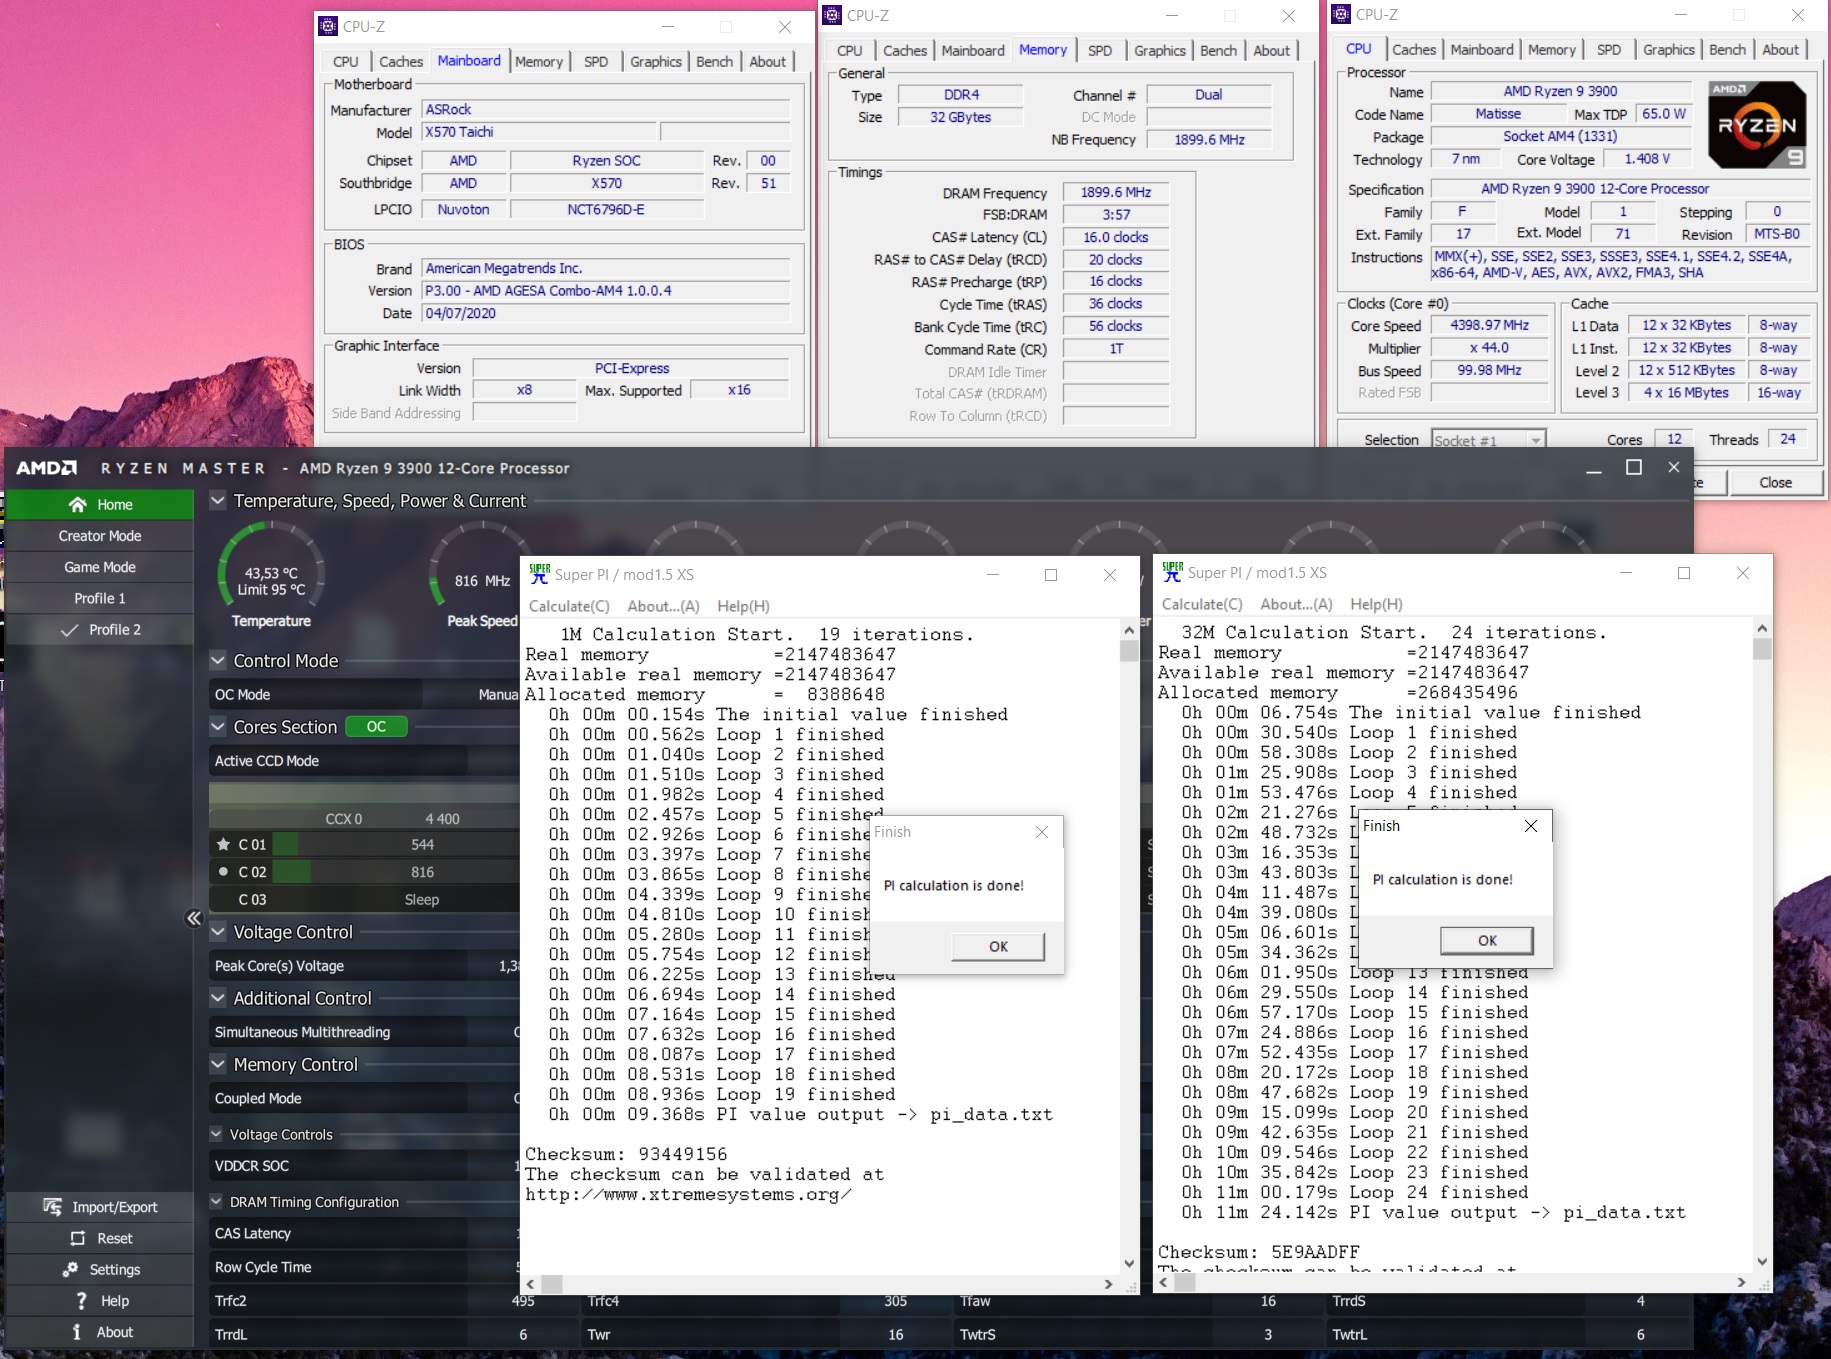
Task: Click the CPU-Z Memory window app icon
Action: [x=832, y=15]
